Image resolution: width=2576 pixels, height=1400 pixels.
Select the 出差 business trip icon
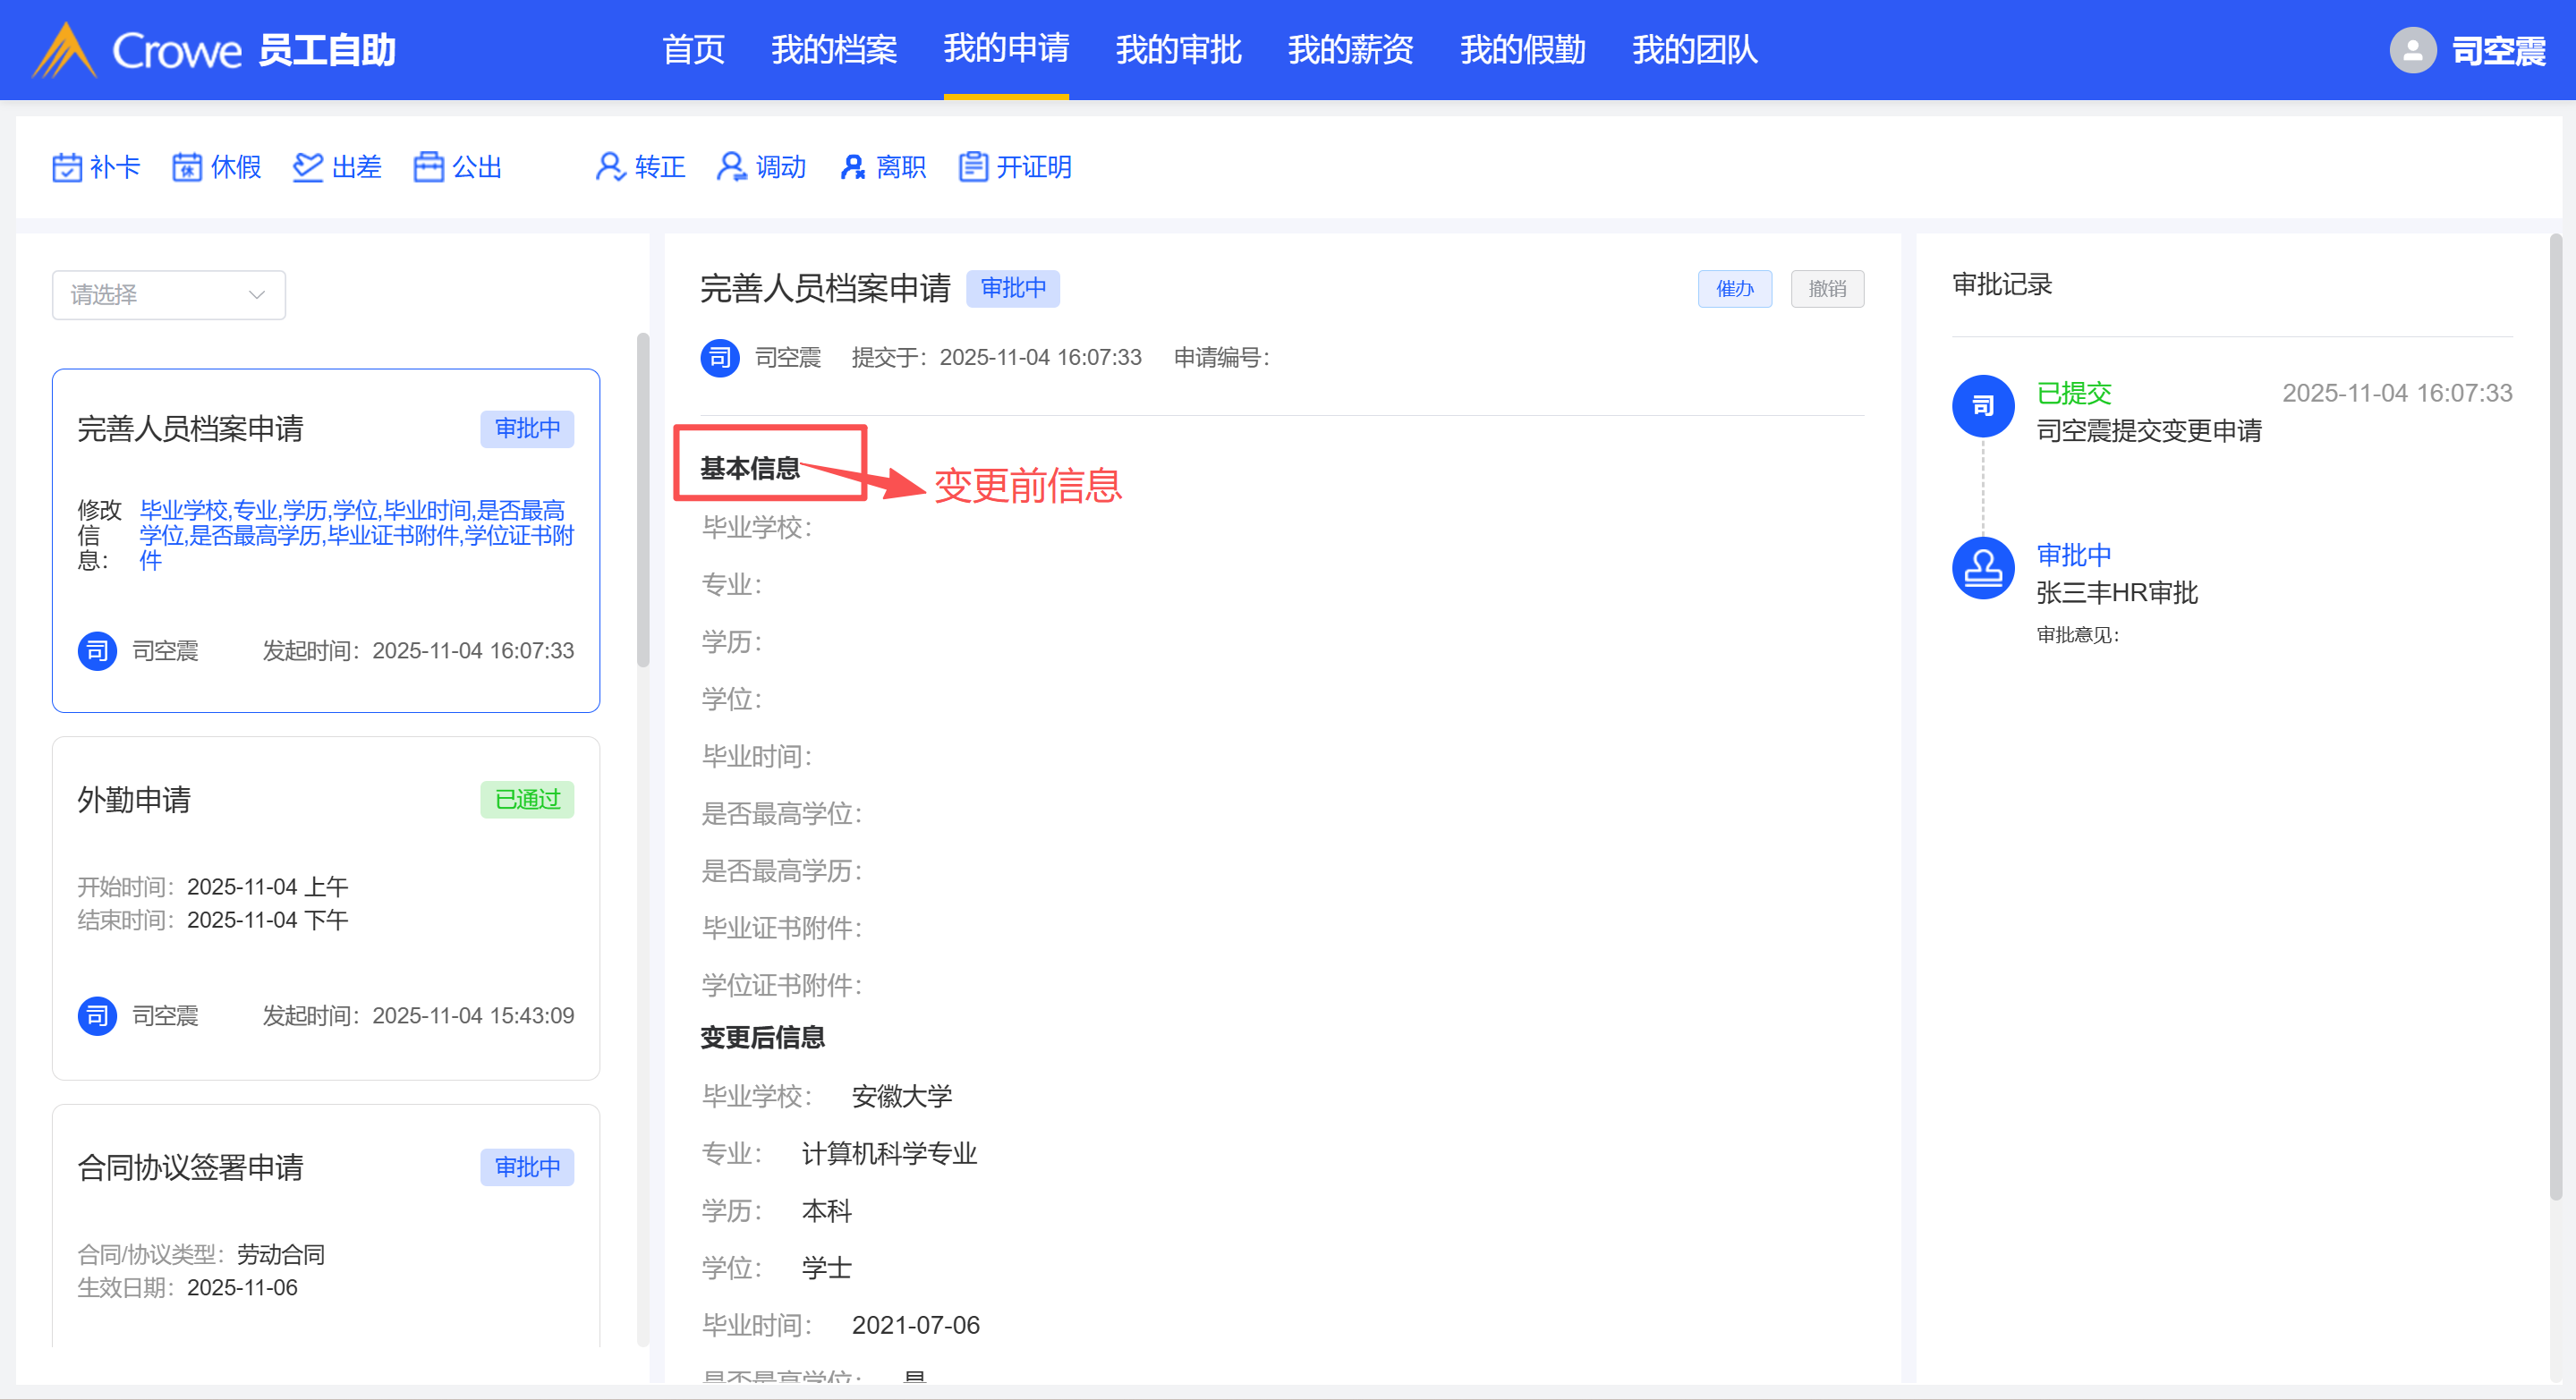[x=308, y=167]
